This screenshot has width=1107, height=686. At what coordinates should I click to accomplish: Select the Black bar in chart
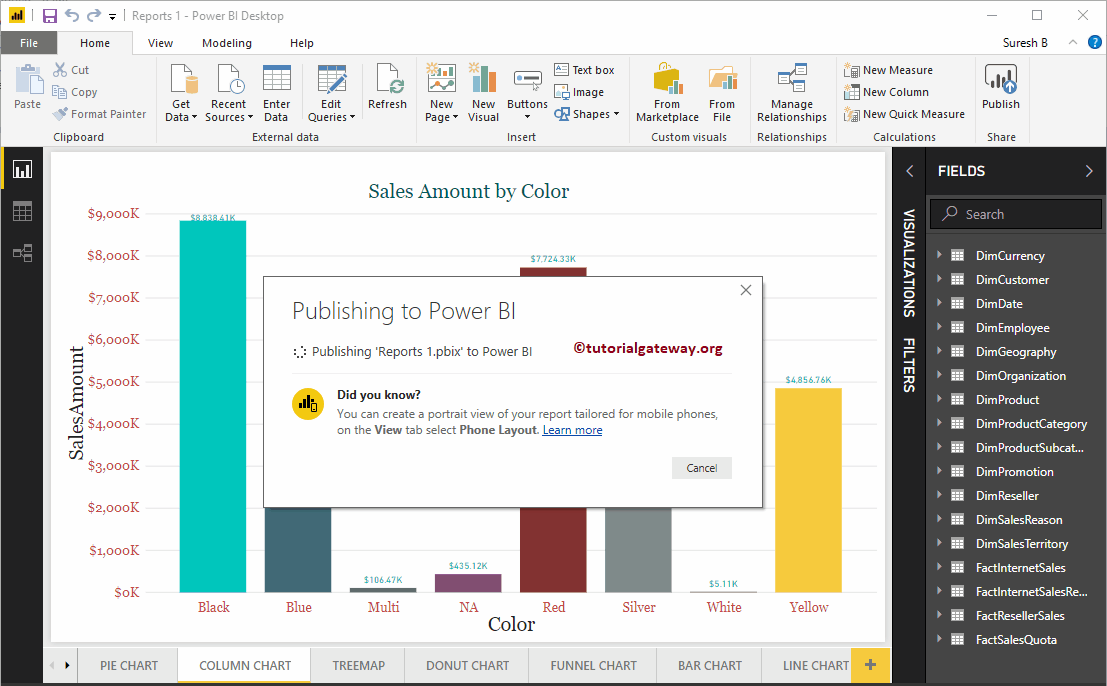(213, 407)
